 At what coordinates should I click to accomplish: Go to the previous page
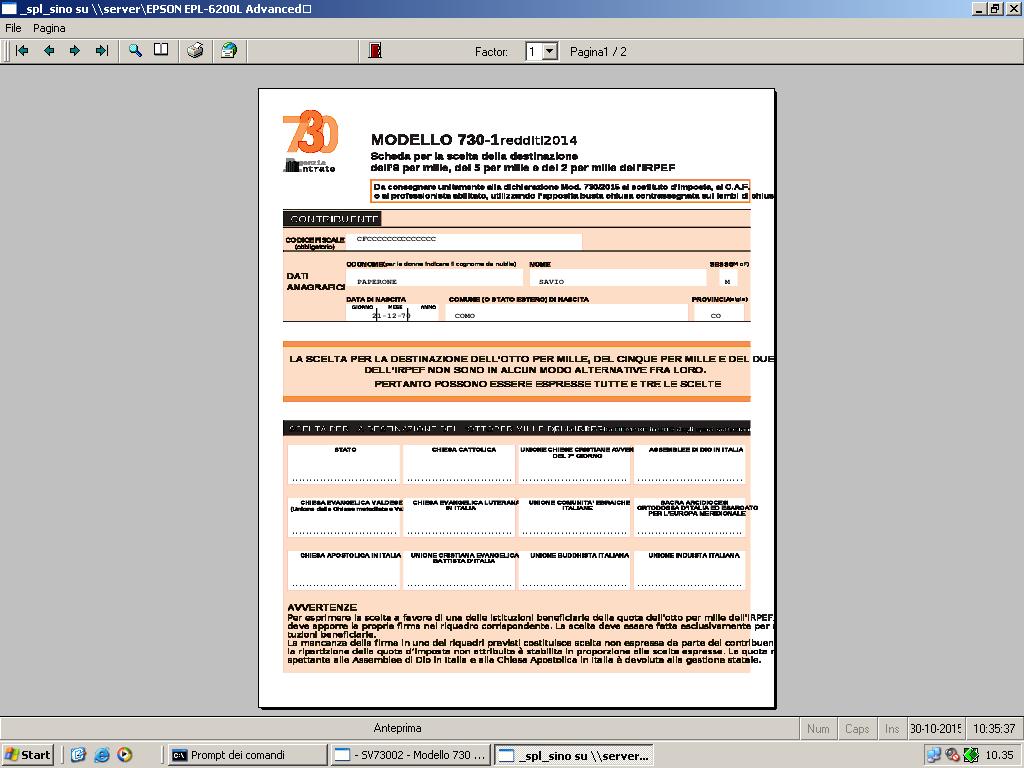(x=49, y=51)
